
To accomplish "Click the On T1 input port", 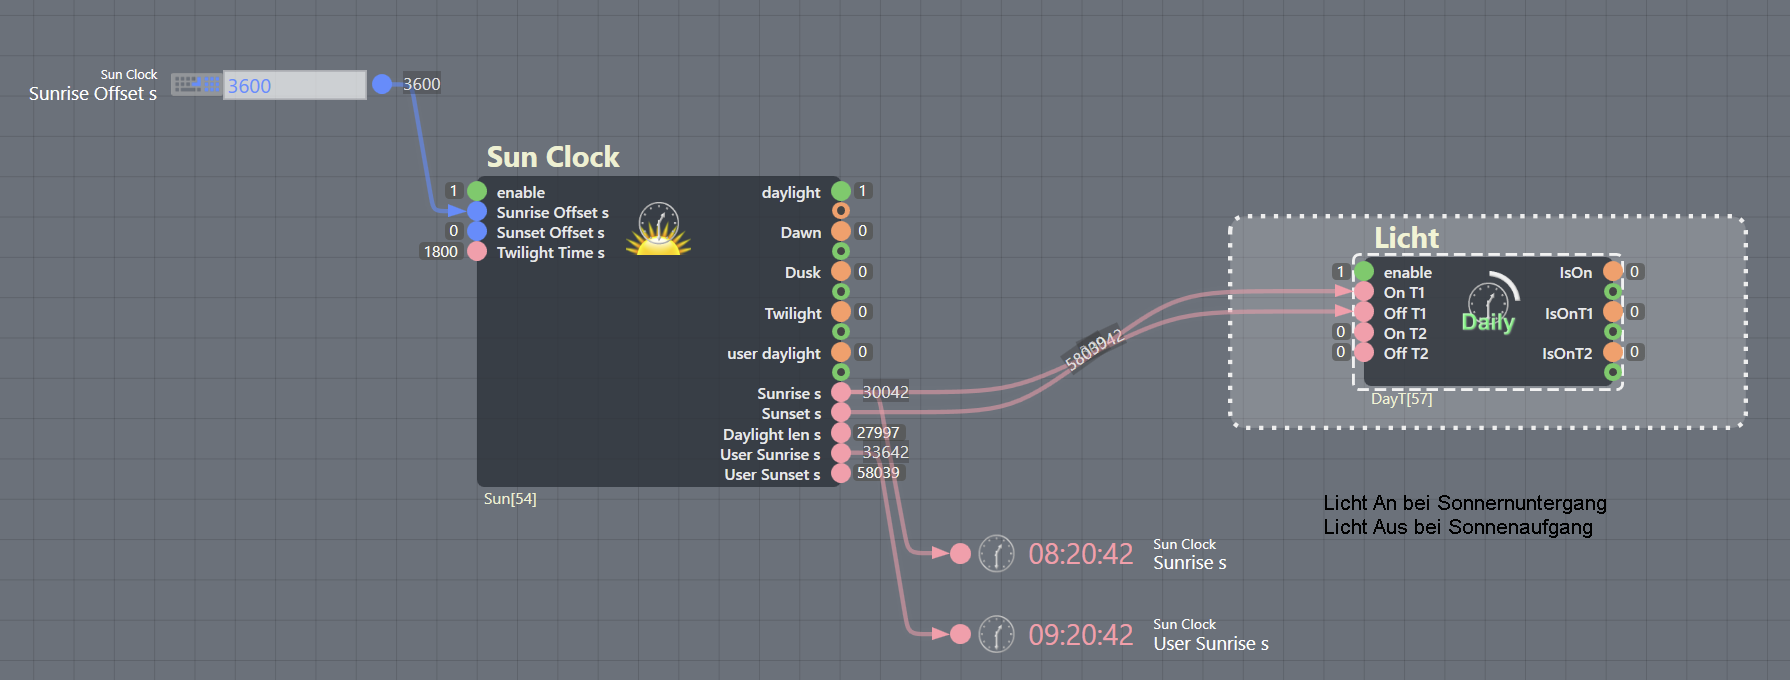I will click(1364, 292).
